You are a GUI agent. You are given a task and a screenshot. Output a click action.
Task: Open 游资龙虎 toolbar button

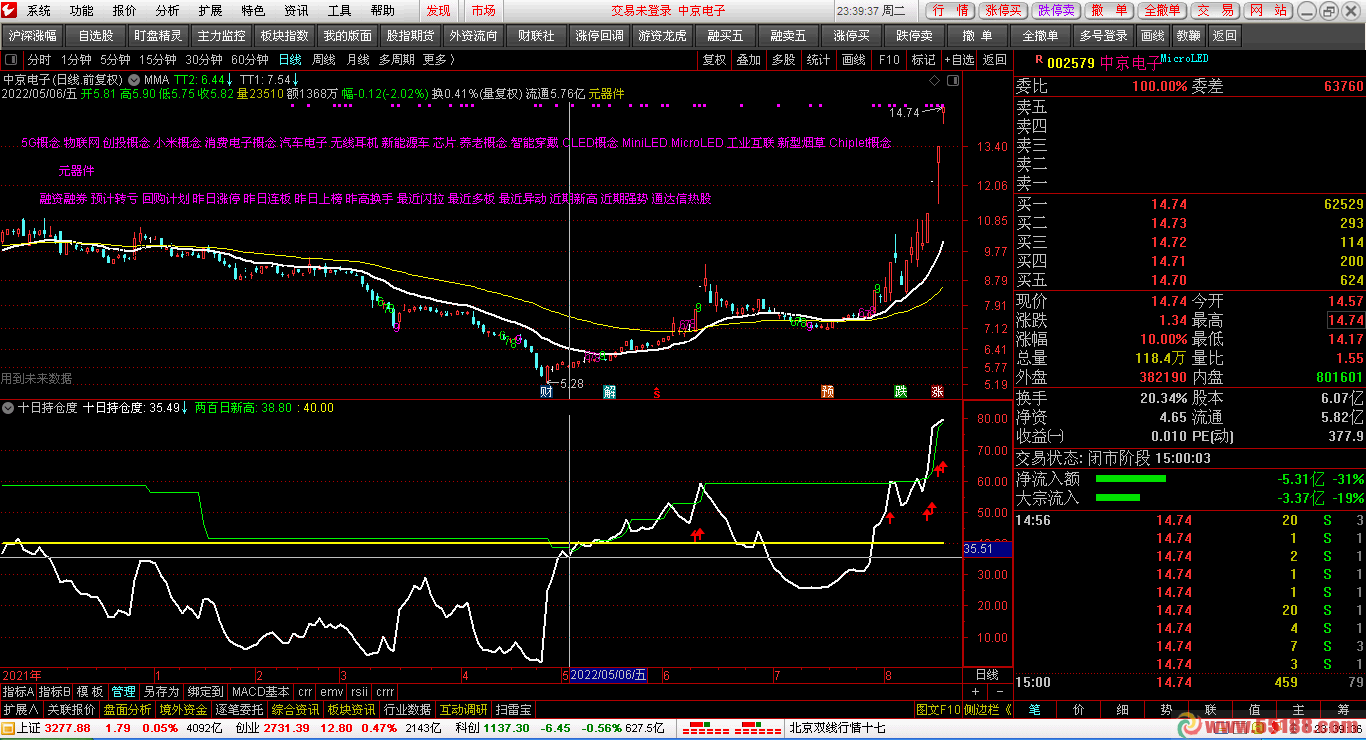pyautogui.click(x=662, y=36)
